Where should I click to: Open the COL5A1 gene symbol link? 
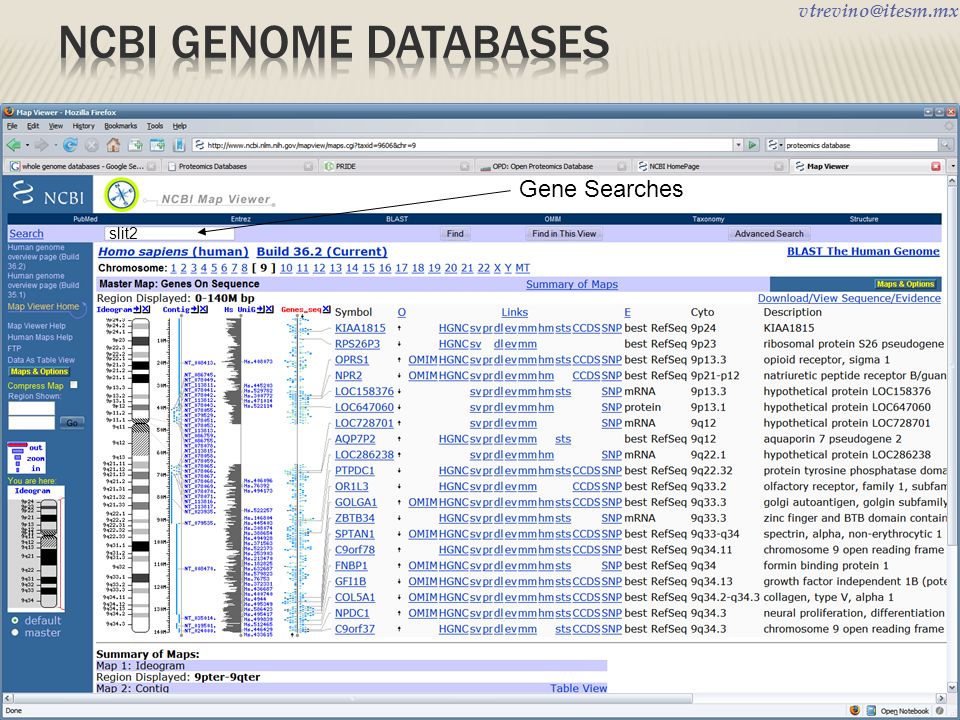pyautogui.click(x=354, y=598)
